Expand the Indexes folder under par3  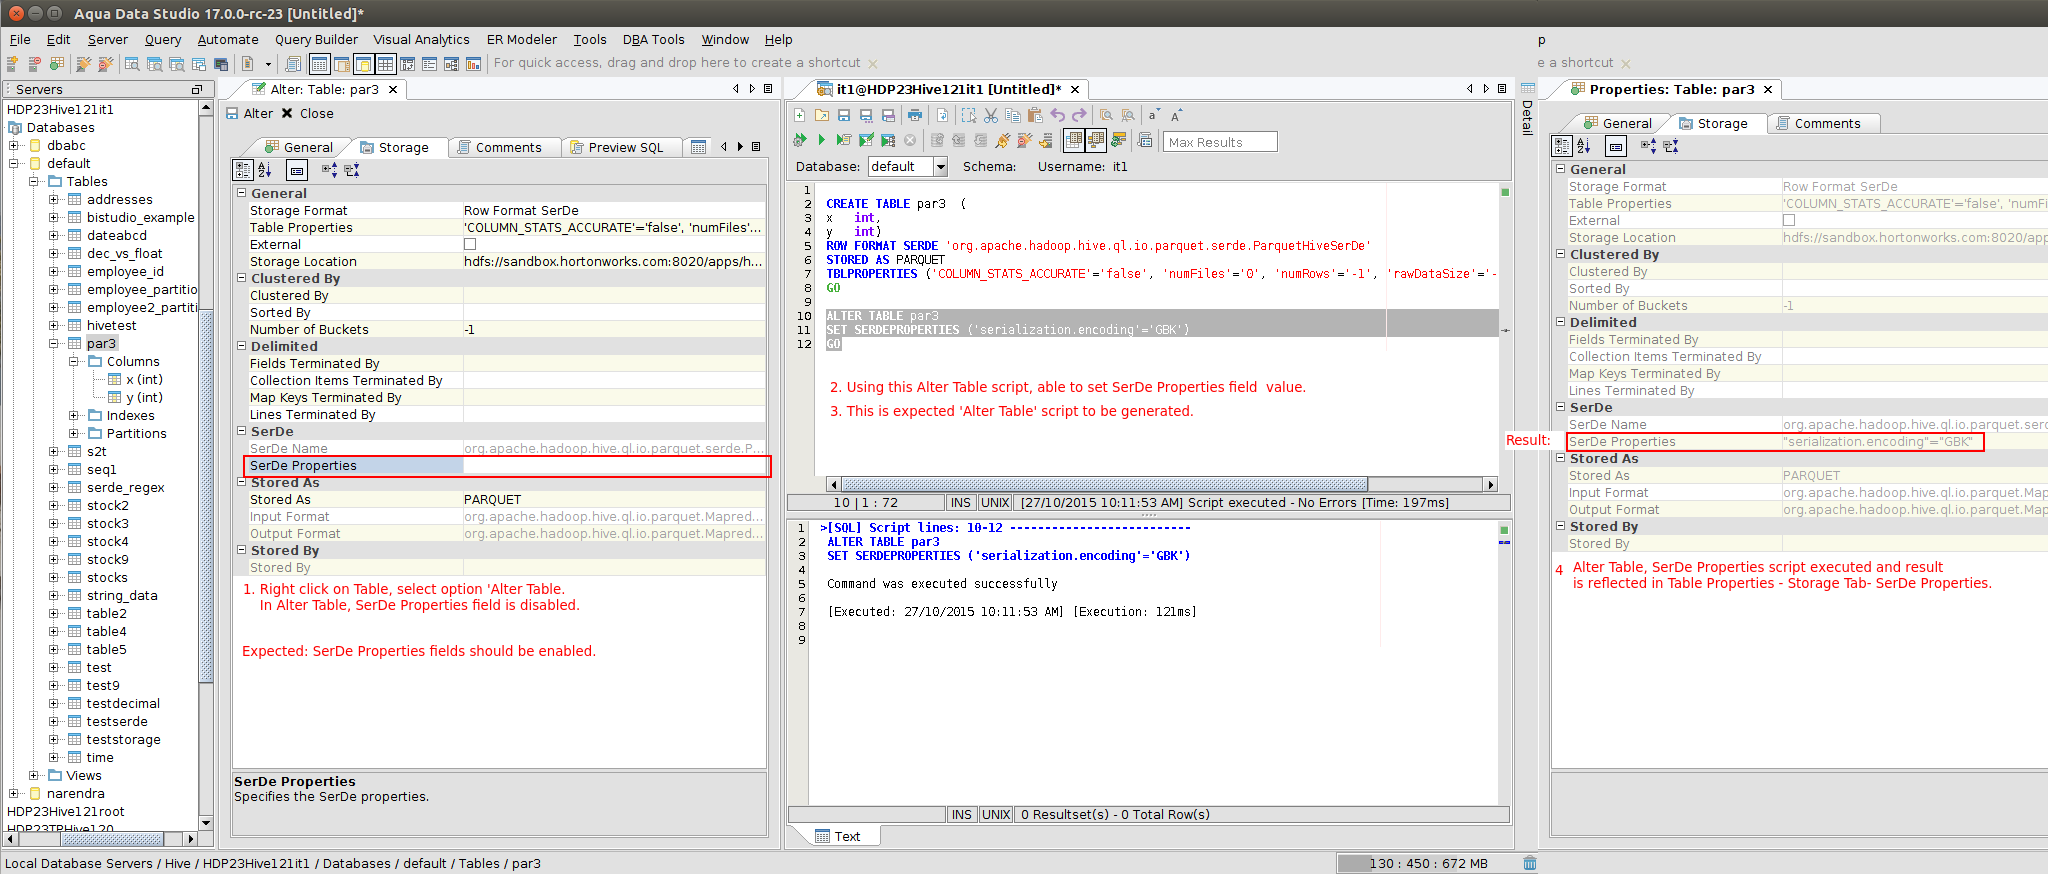[74, 416]
